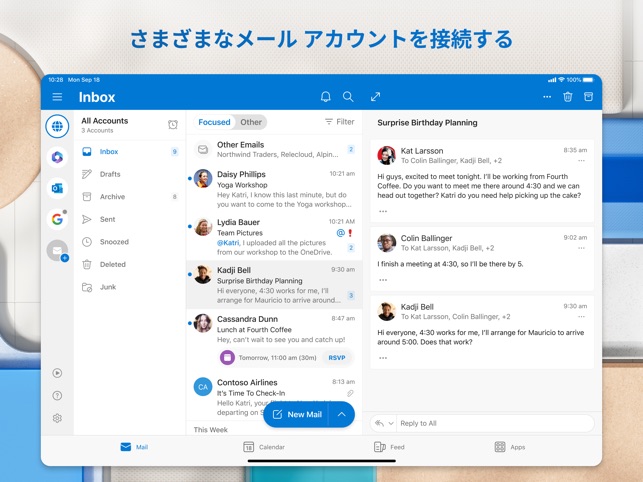Viewport: 643px width, 482px height.
Task: Add a new mail account icon
Action: pyautogui.click(x=57, y=251)
